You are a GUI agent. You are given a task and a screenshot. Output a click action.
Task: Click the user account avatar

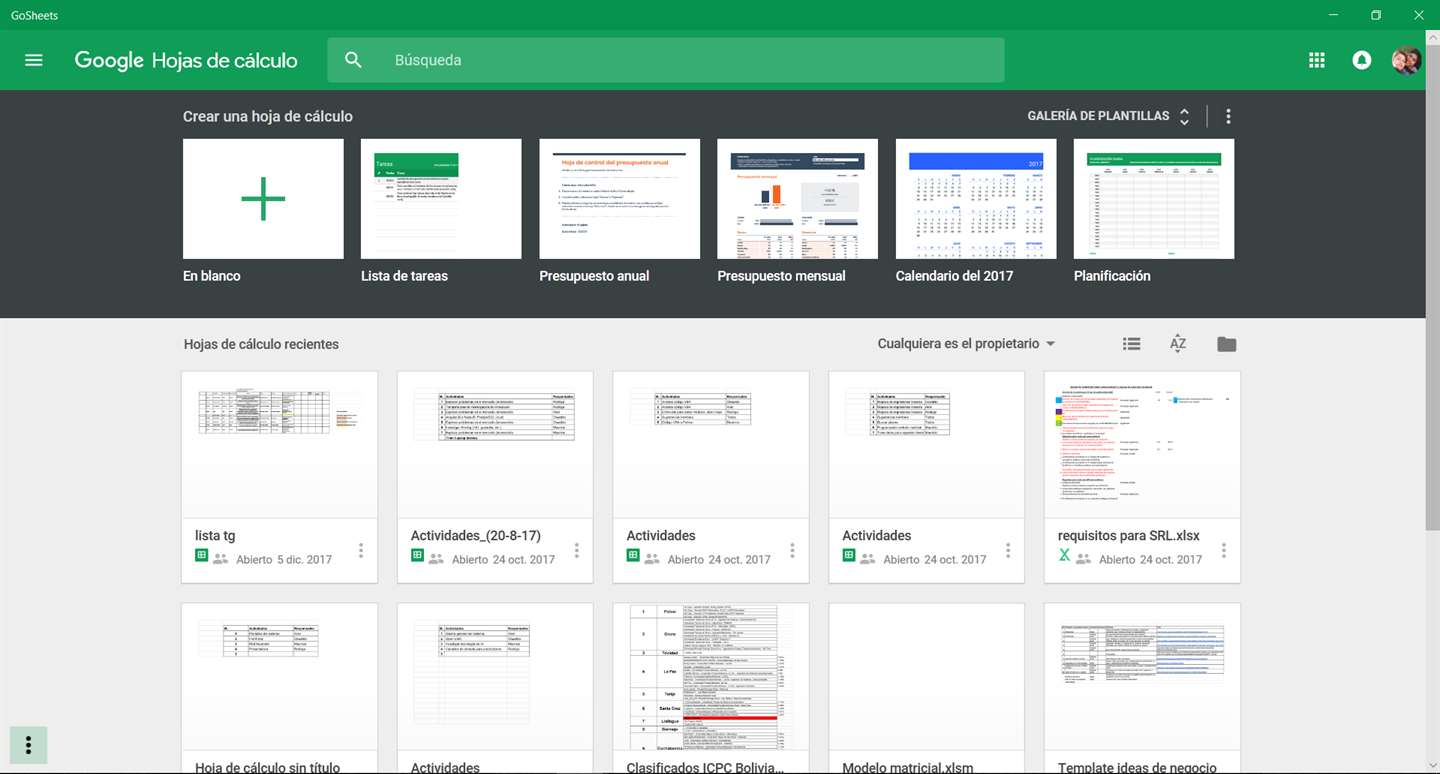1406,60
